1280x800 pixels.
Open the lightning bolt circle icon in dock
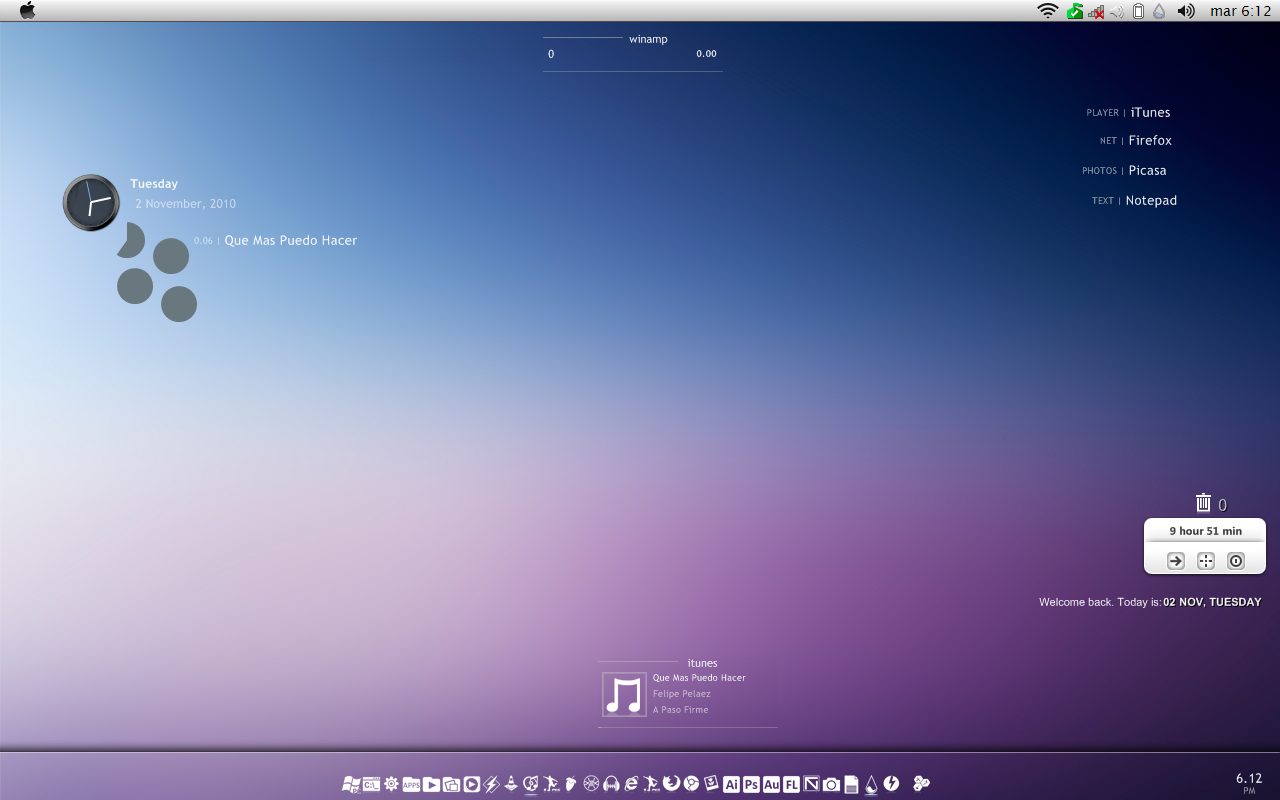tap(891, 784)
